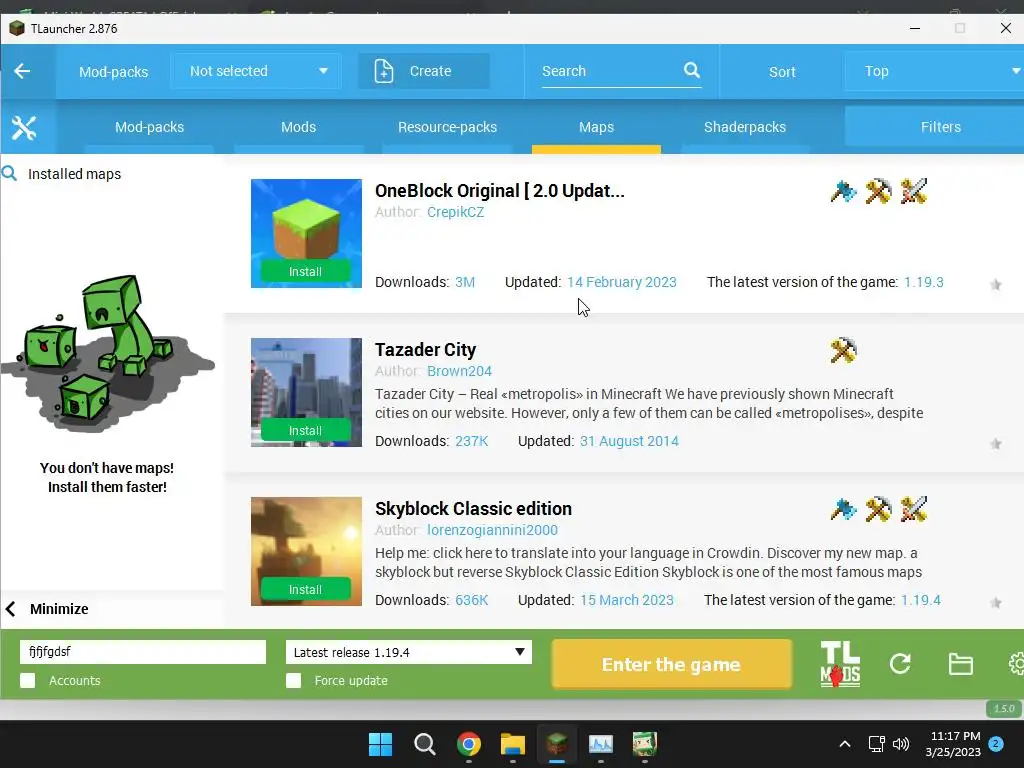Viewport: 1024px width, 768px height.
Task: Install the OneBlock Original map
Action: point(306,272)
